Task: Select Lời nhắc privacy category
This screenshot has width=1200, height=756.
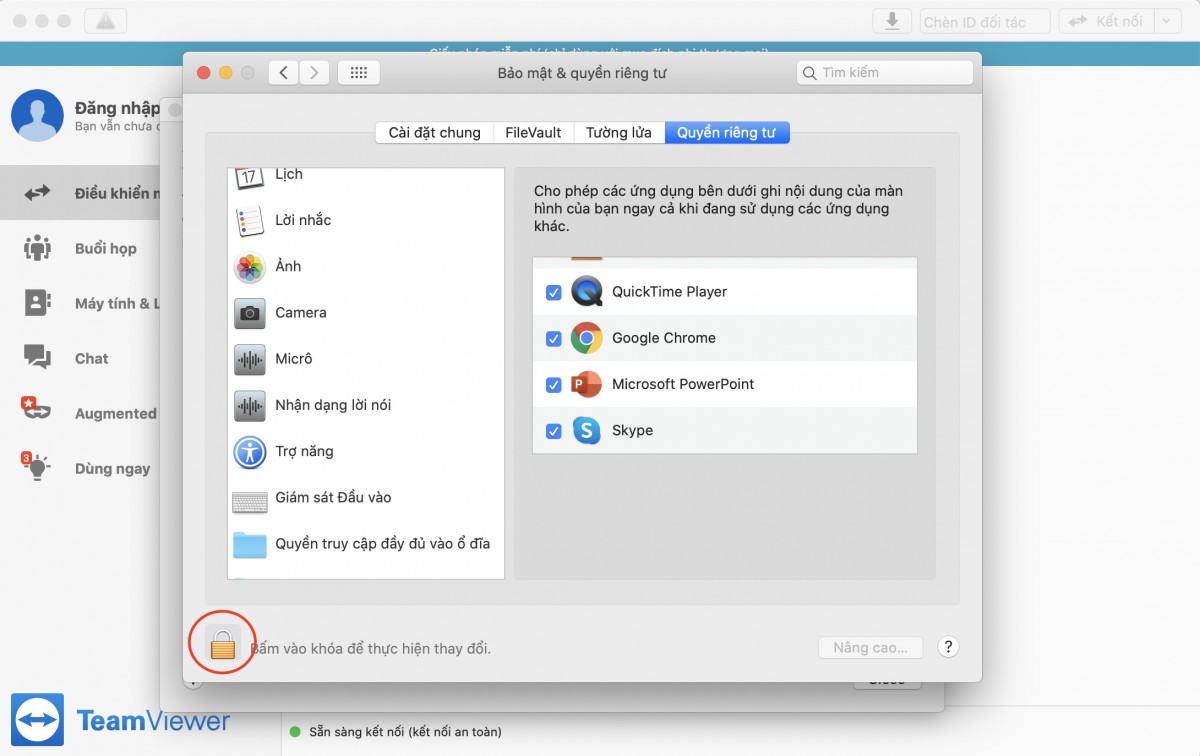Action: click(300, 220)
